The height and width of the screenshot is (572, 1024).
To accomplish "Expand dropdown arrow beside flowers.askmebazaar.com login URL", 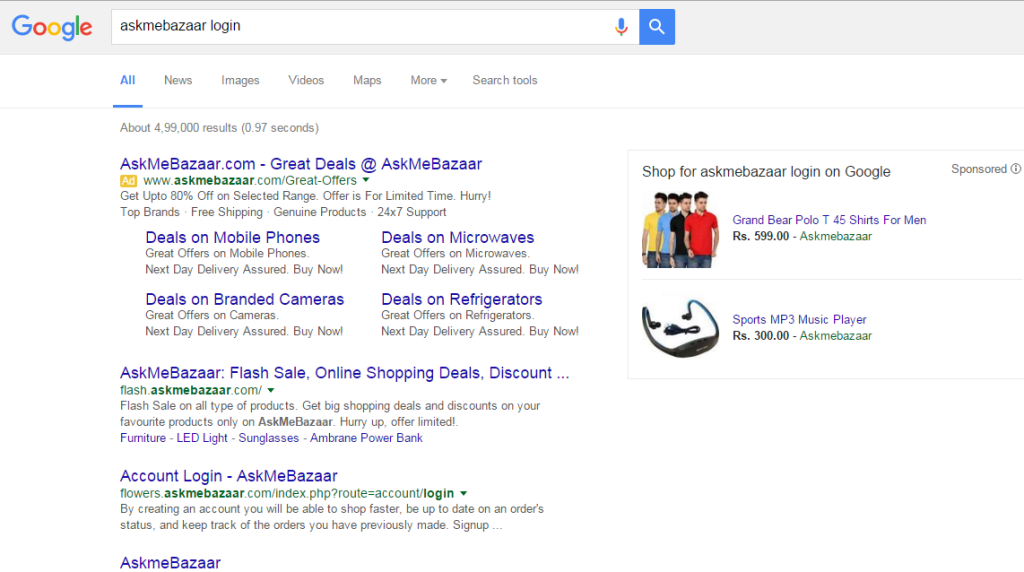I will [463, 493].
